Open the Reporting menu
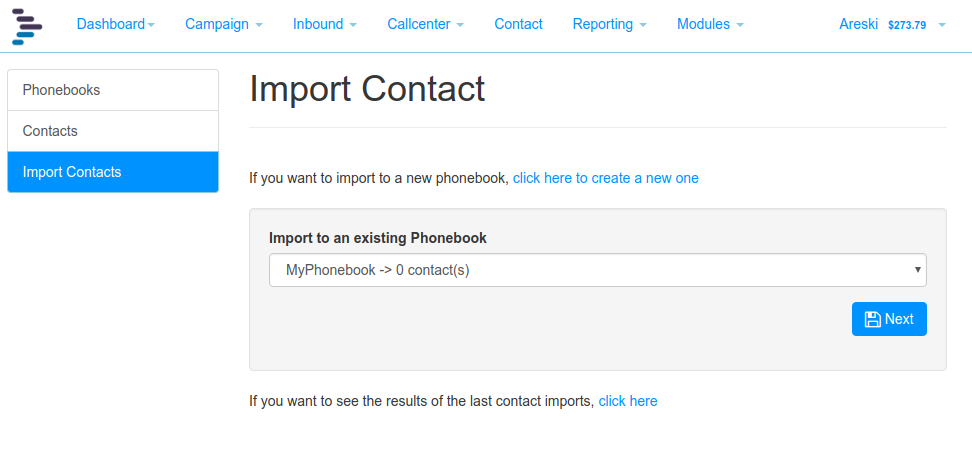972x468 pixels. click(x=609, y=24)
